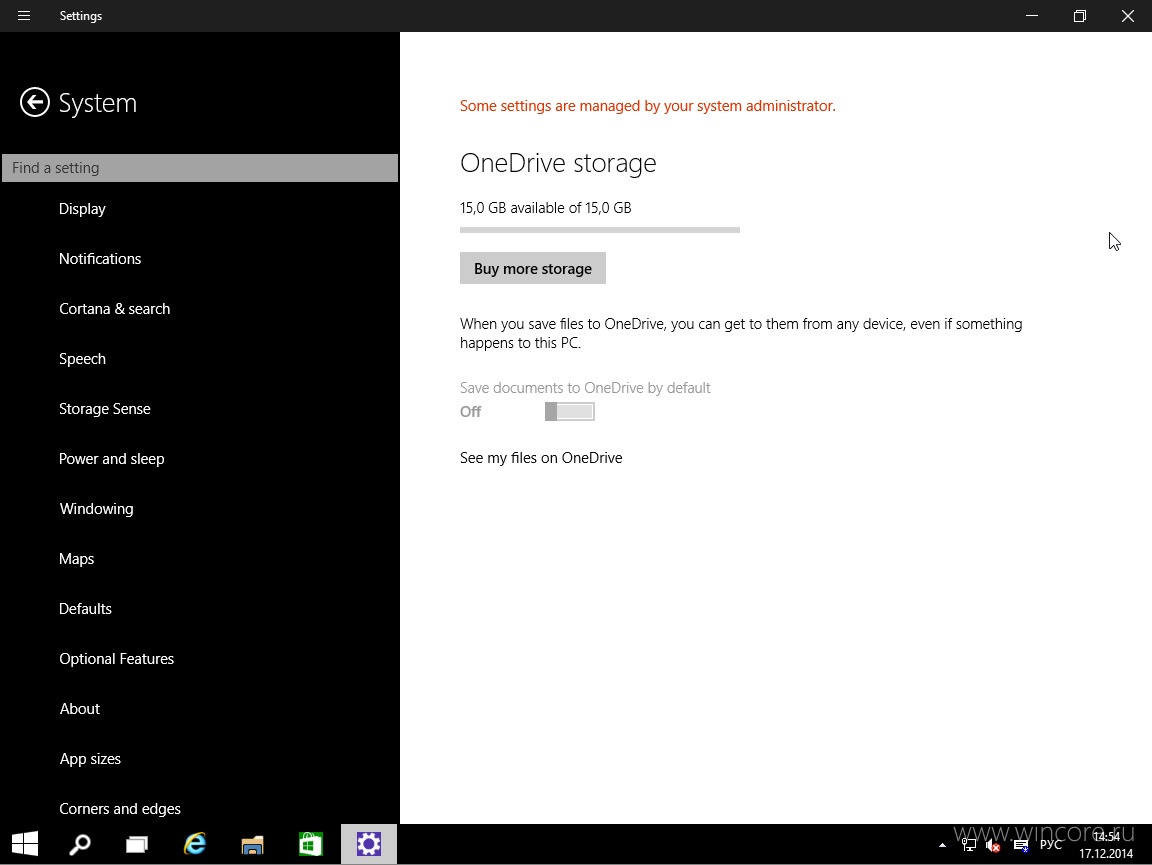Click the OneDrive storage usage bar
The height and width of the screenshot is (865, 1152).
600,230
